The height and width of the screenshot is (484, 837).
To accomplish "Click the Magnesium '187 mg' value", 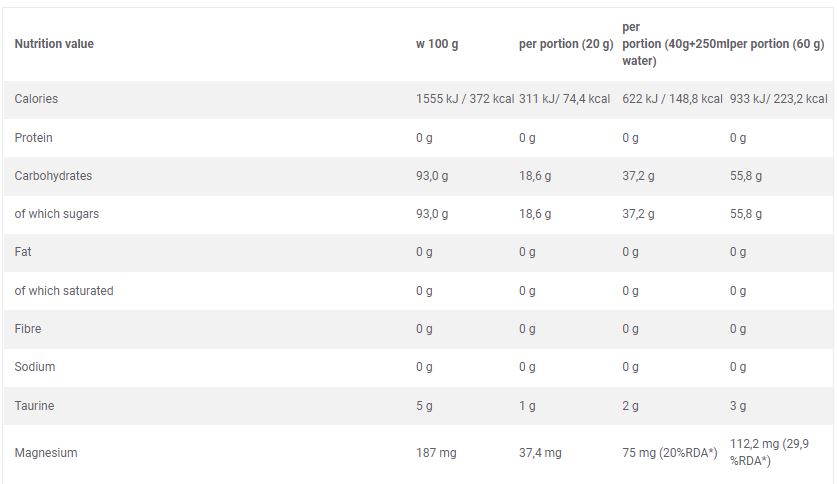I will [x=436, y=453].
